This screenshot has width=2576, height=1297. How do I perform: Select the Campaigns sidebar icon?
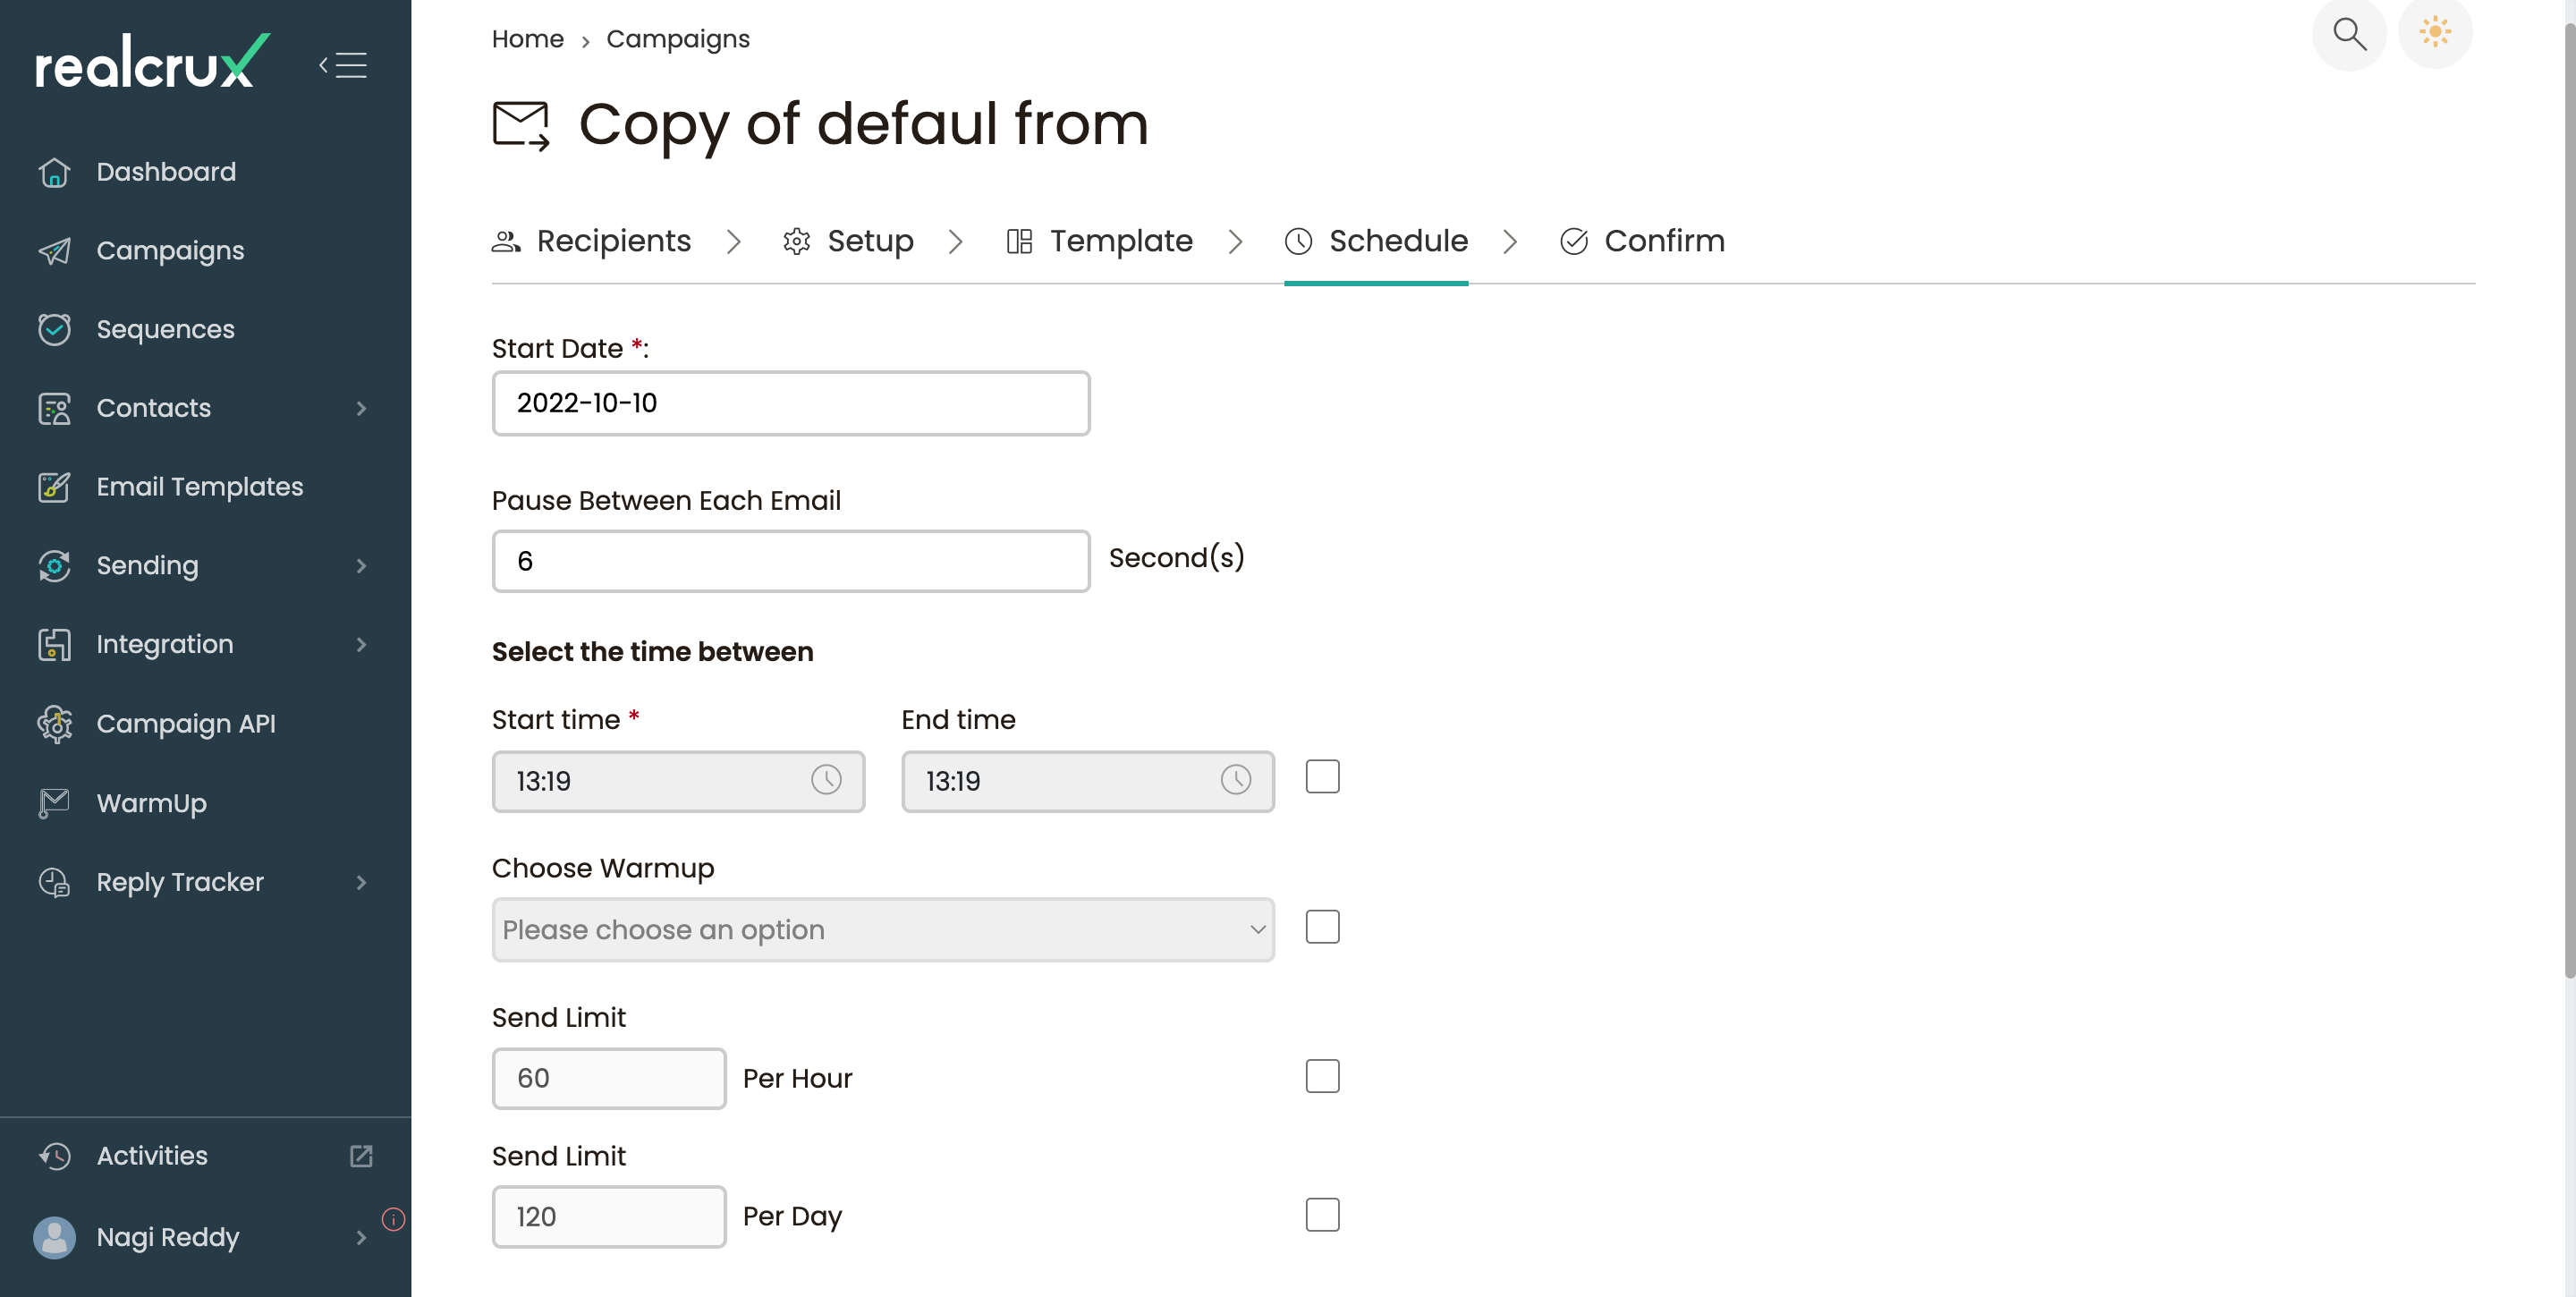click(x=54, y=251)
